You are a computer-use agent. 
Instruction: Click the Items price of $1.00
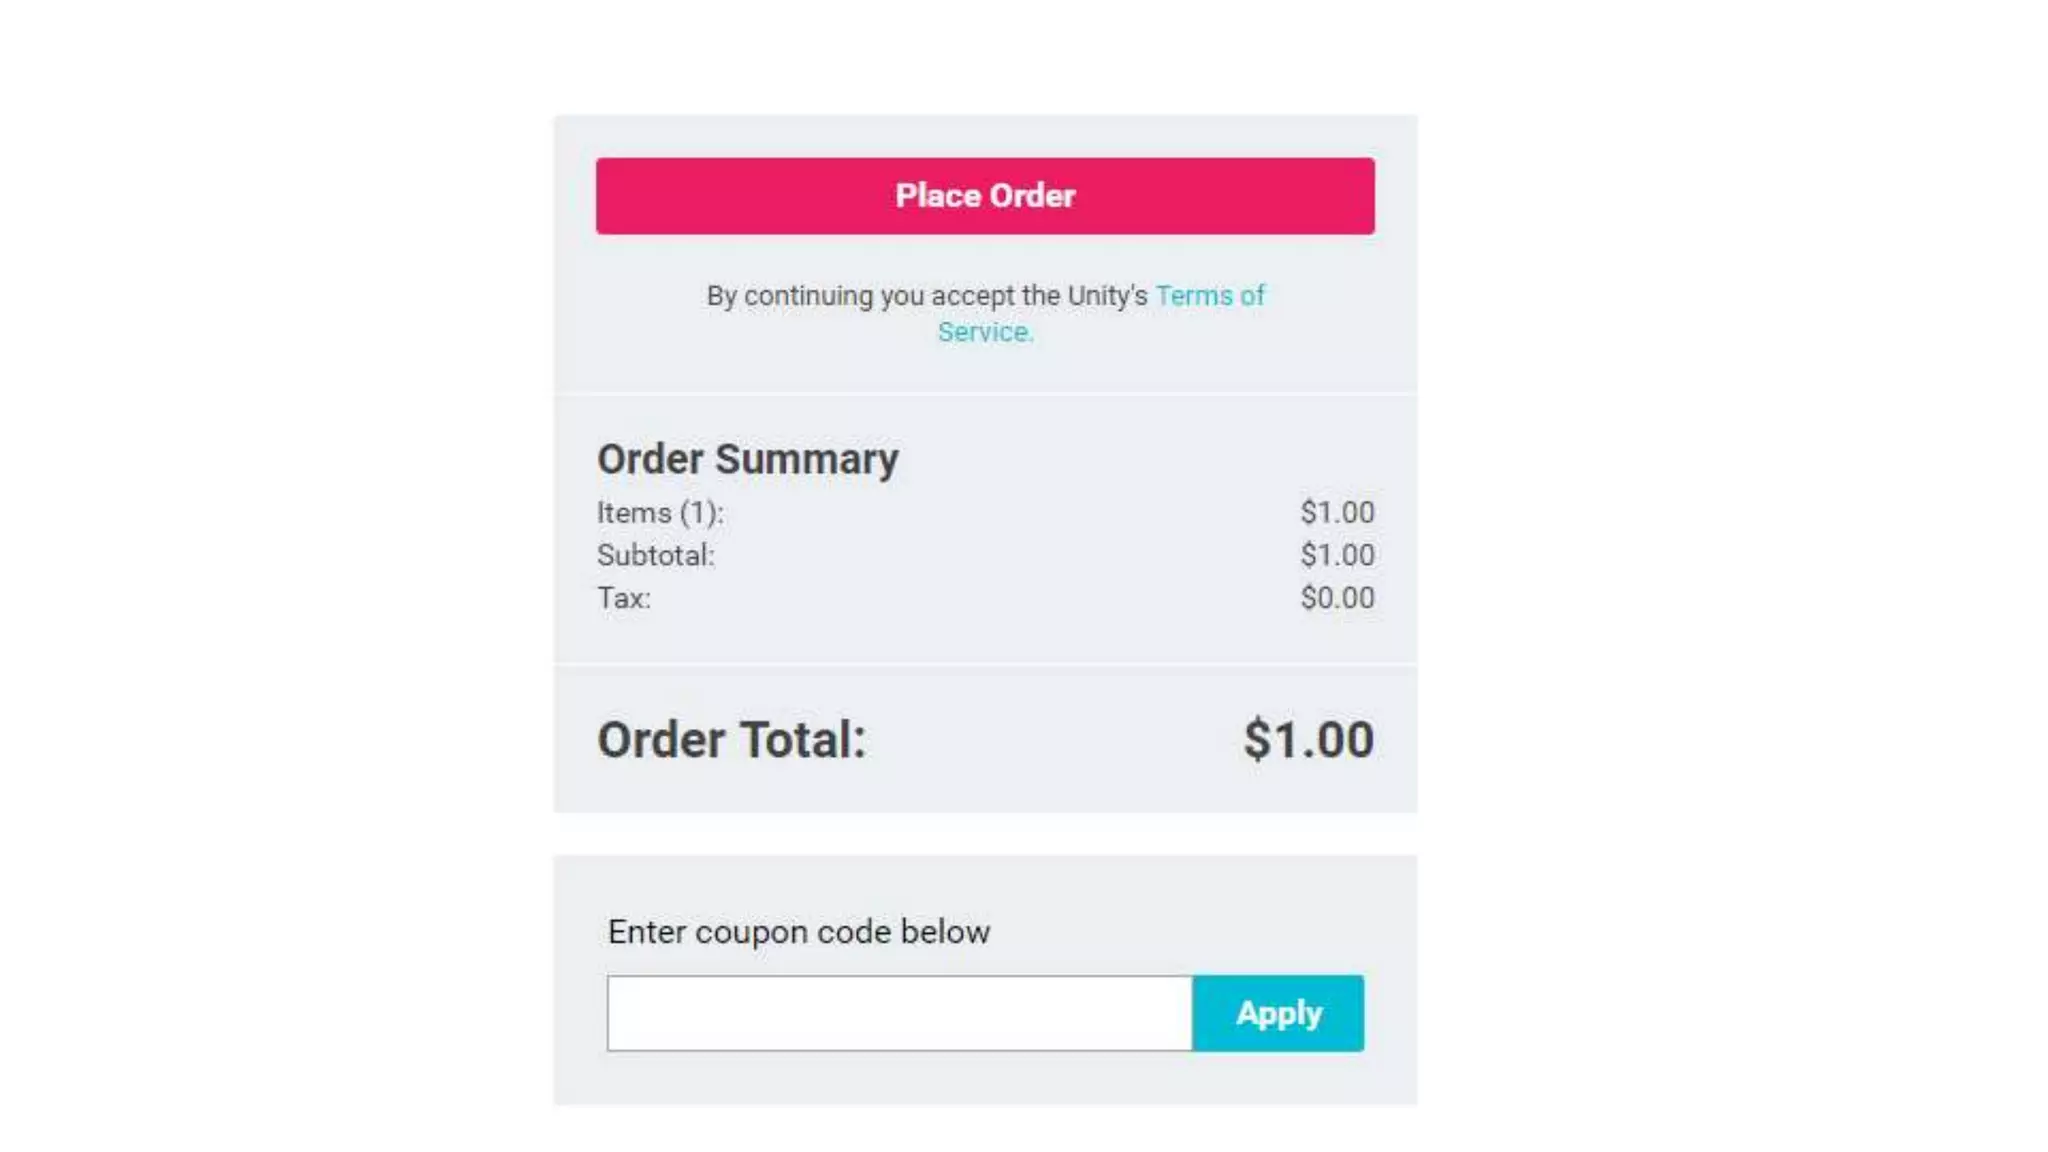(x=1336, y=512)
